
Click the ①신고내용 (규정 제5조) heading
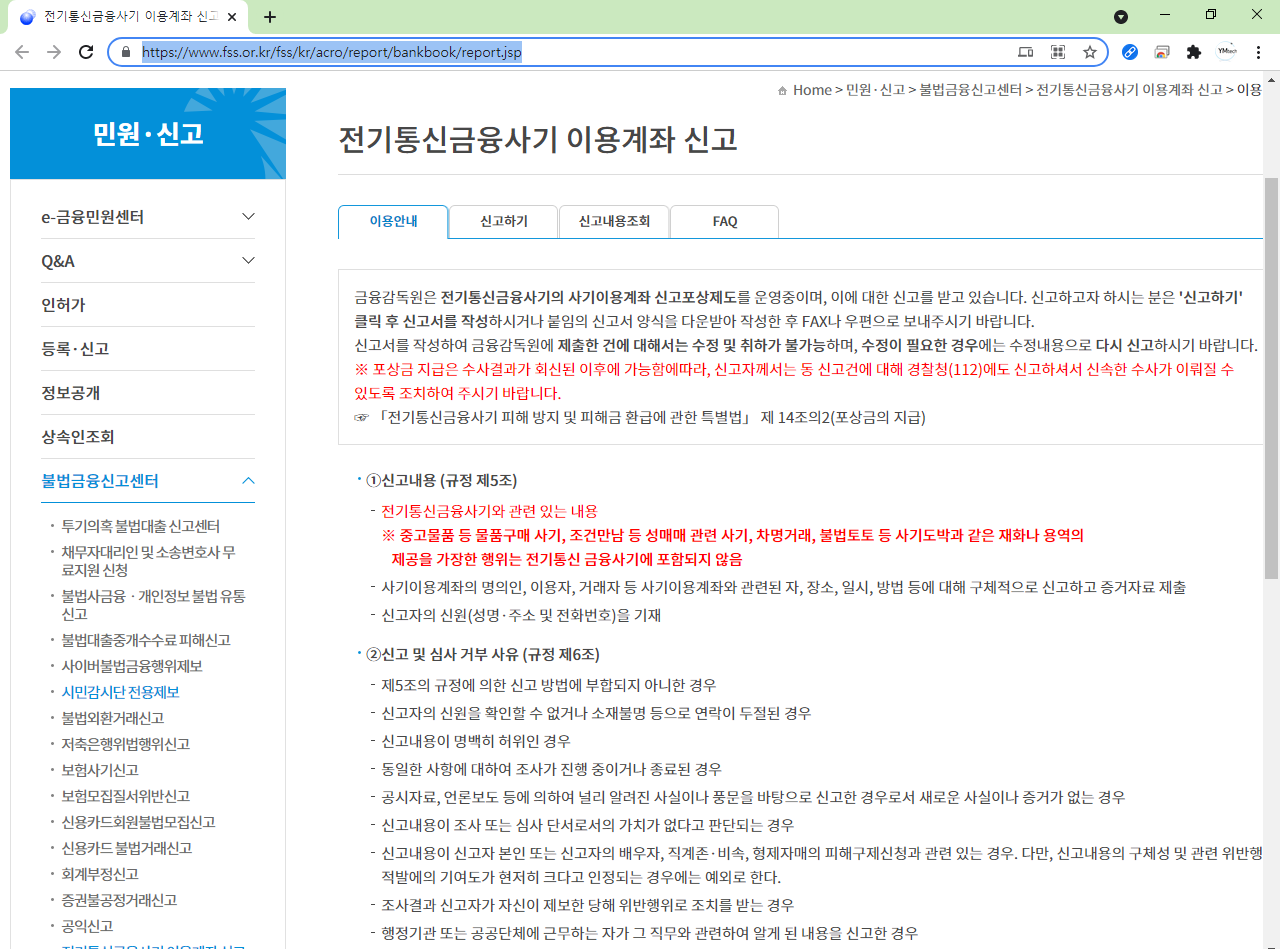tap(441, 480)
